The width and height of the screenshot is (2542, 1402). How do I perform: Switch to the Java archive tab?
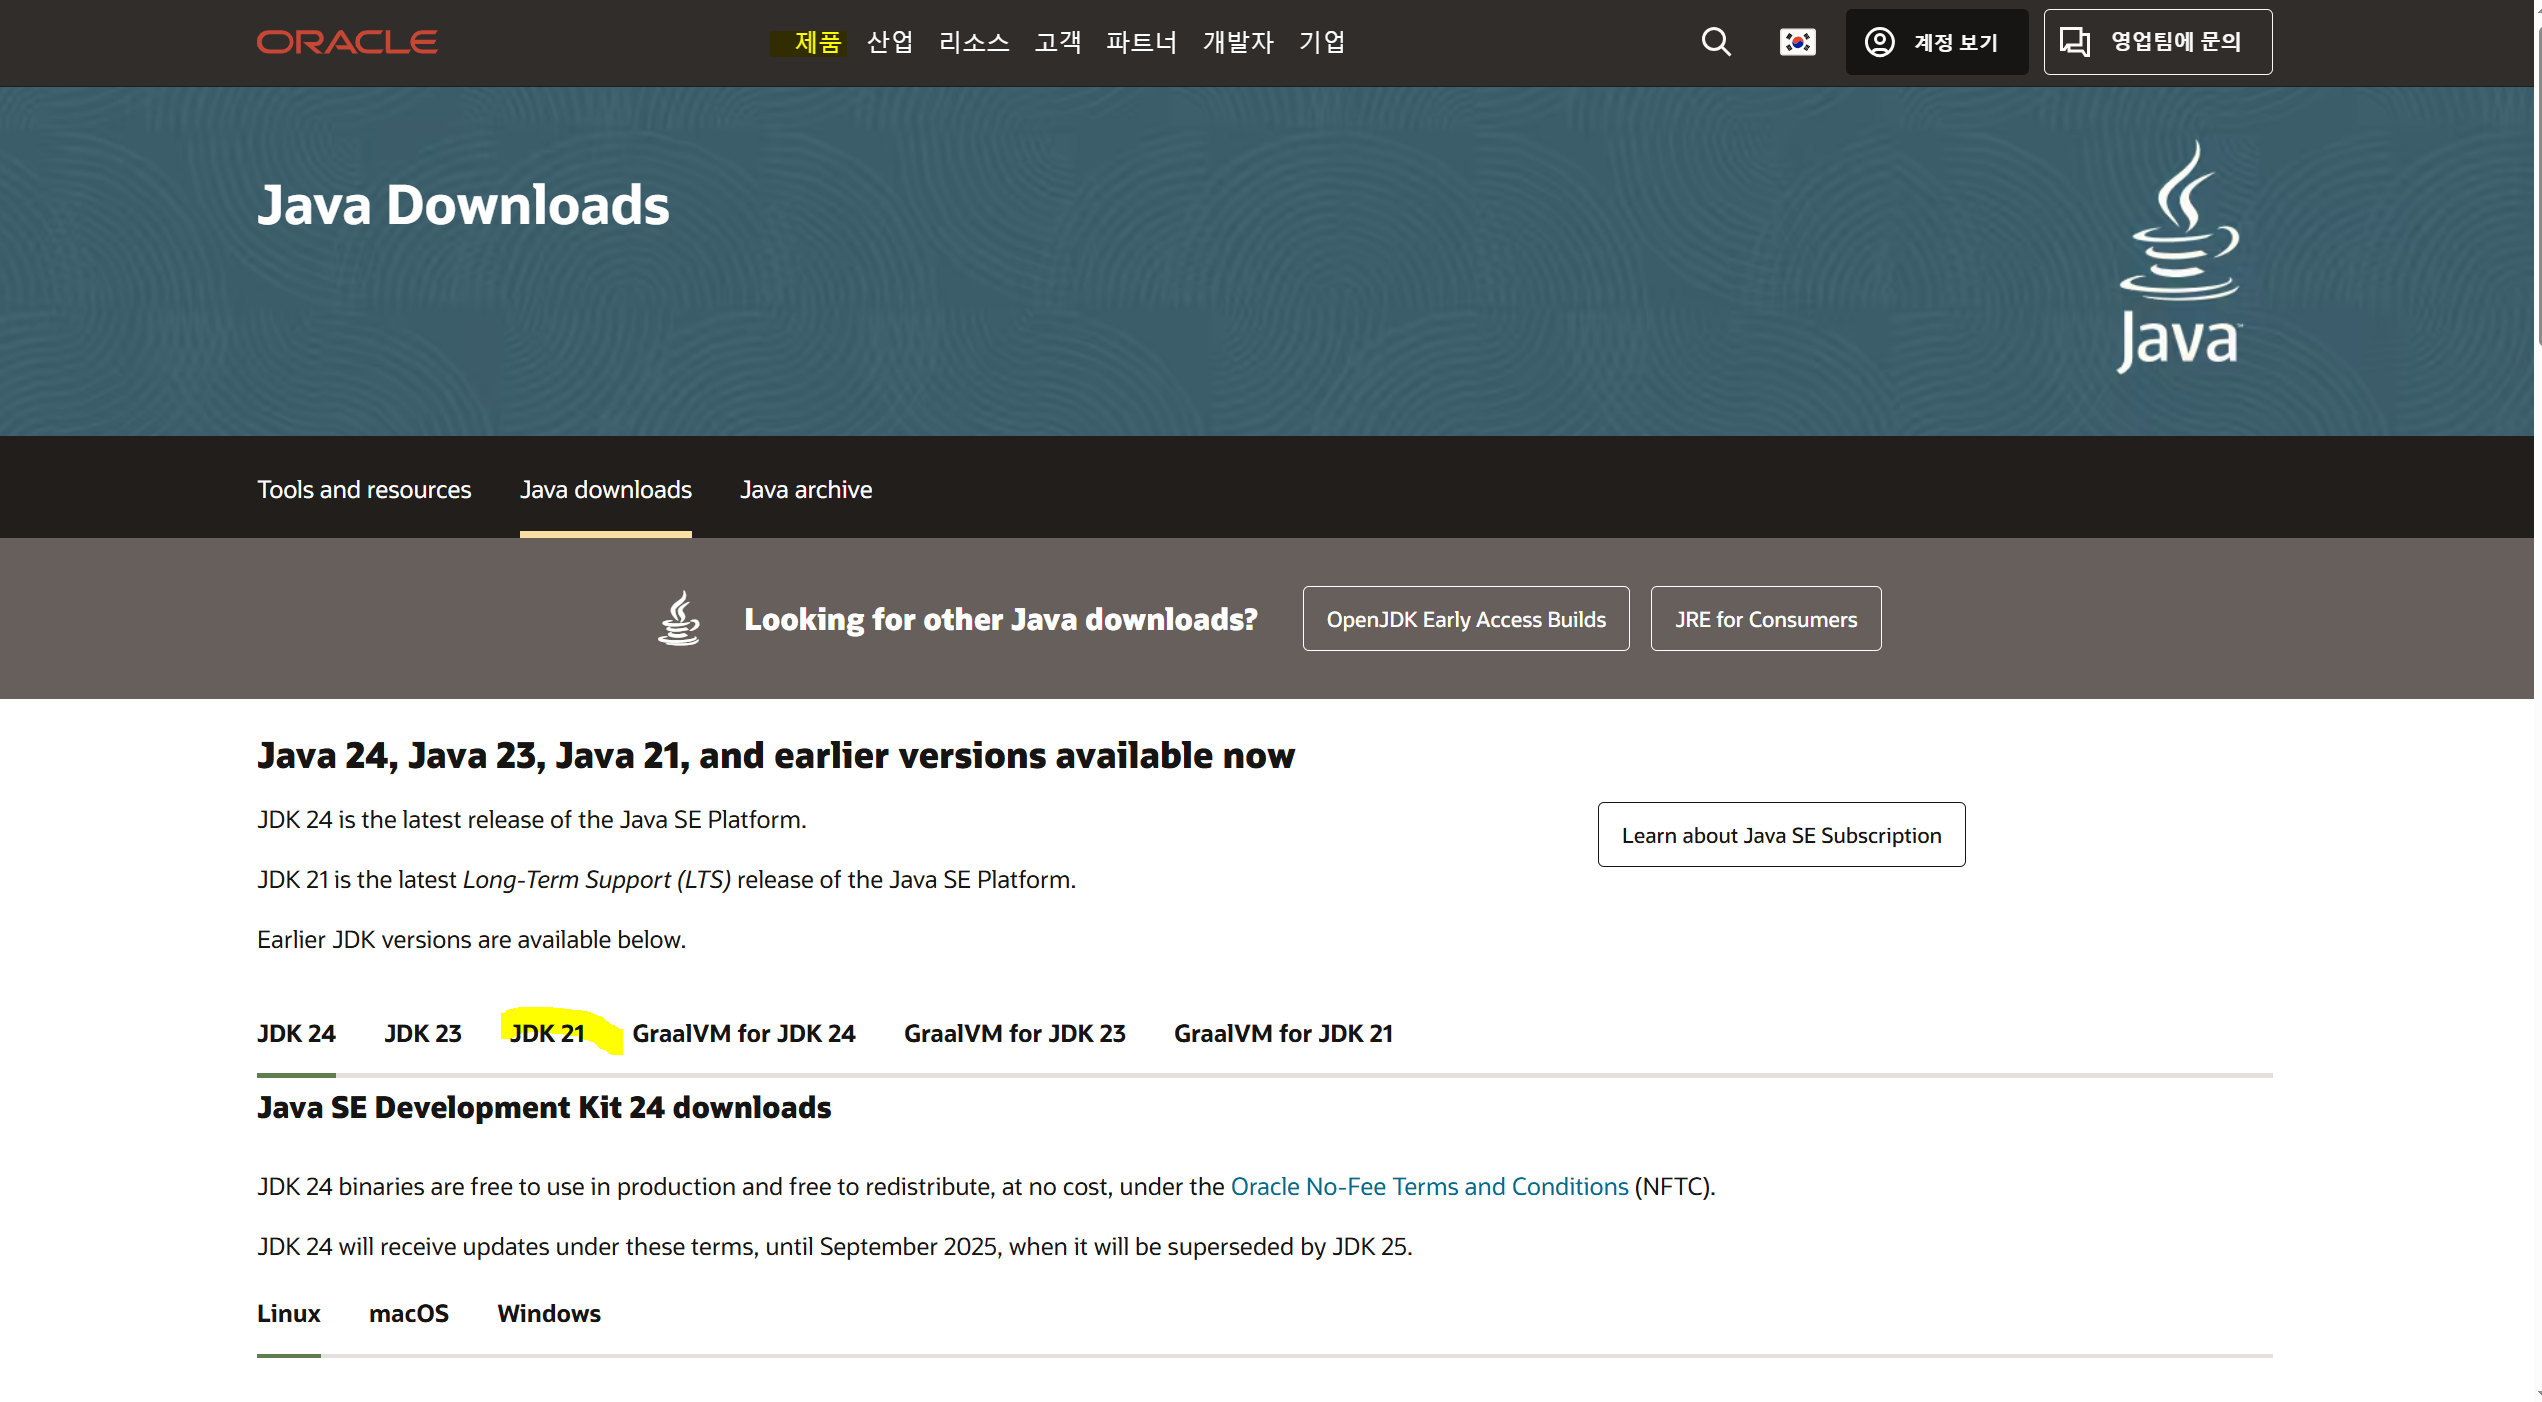point(806,489)
